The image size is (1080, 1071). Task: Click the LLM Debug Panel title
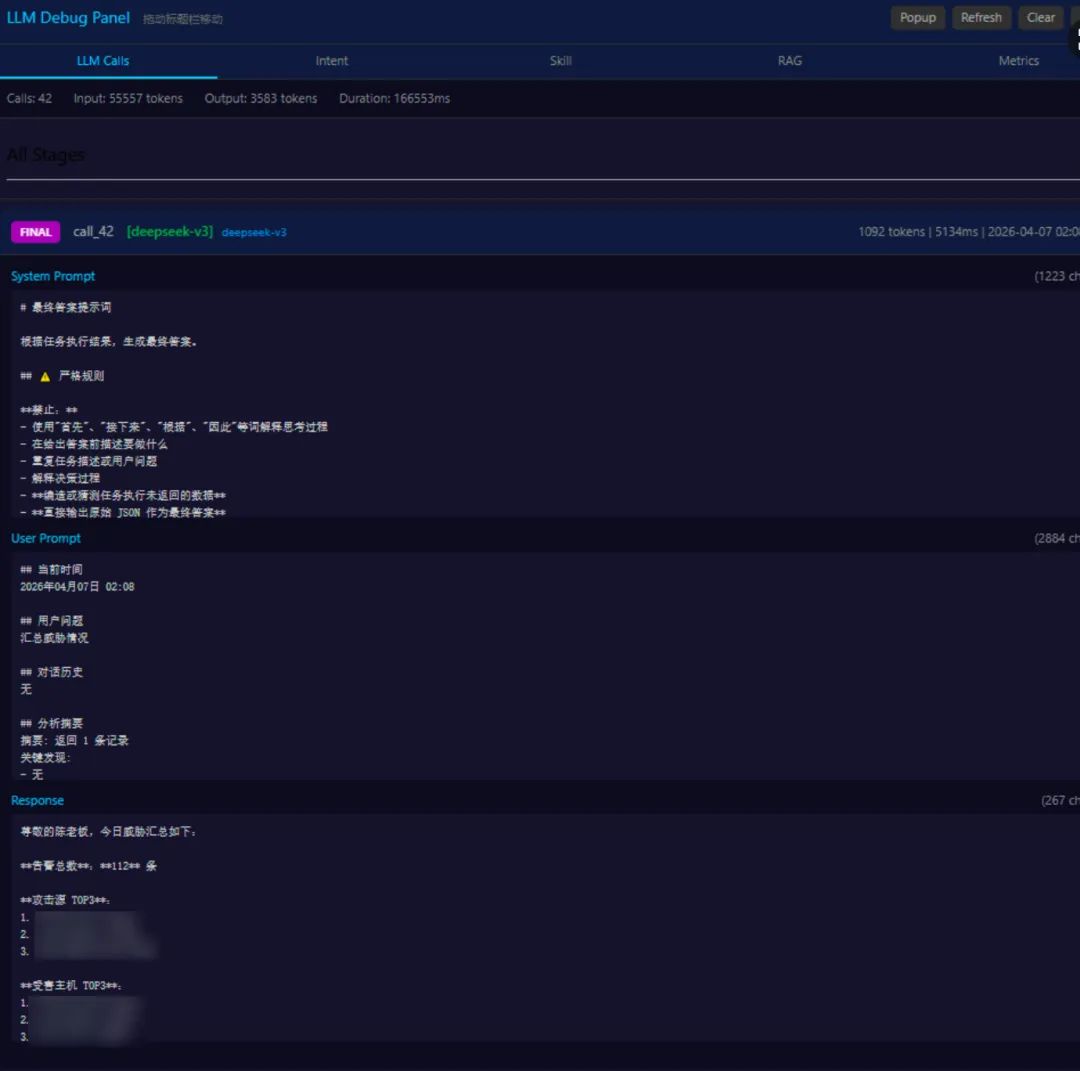[x=68, y=18]
